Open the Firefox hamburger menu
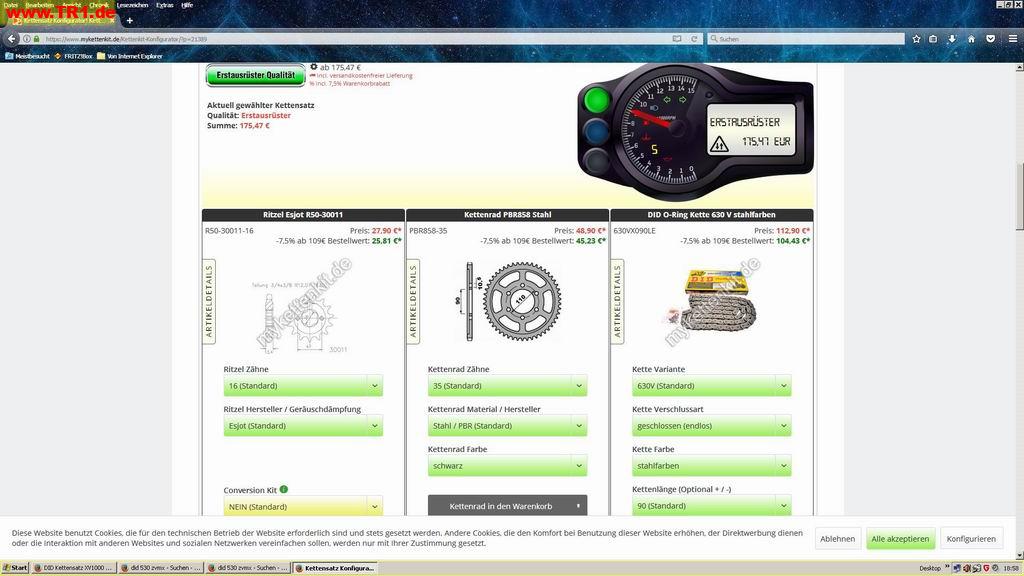 1012,39
